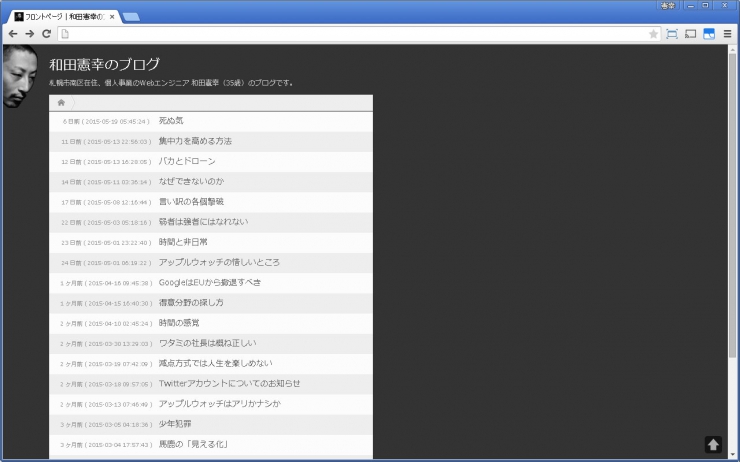
Task: Bookmark this page with the star icon
Action: pyautogui.click(x=653, y=34)
